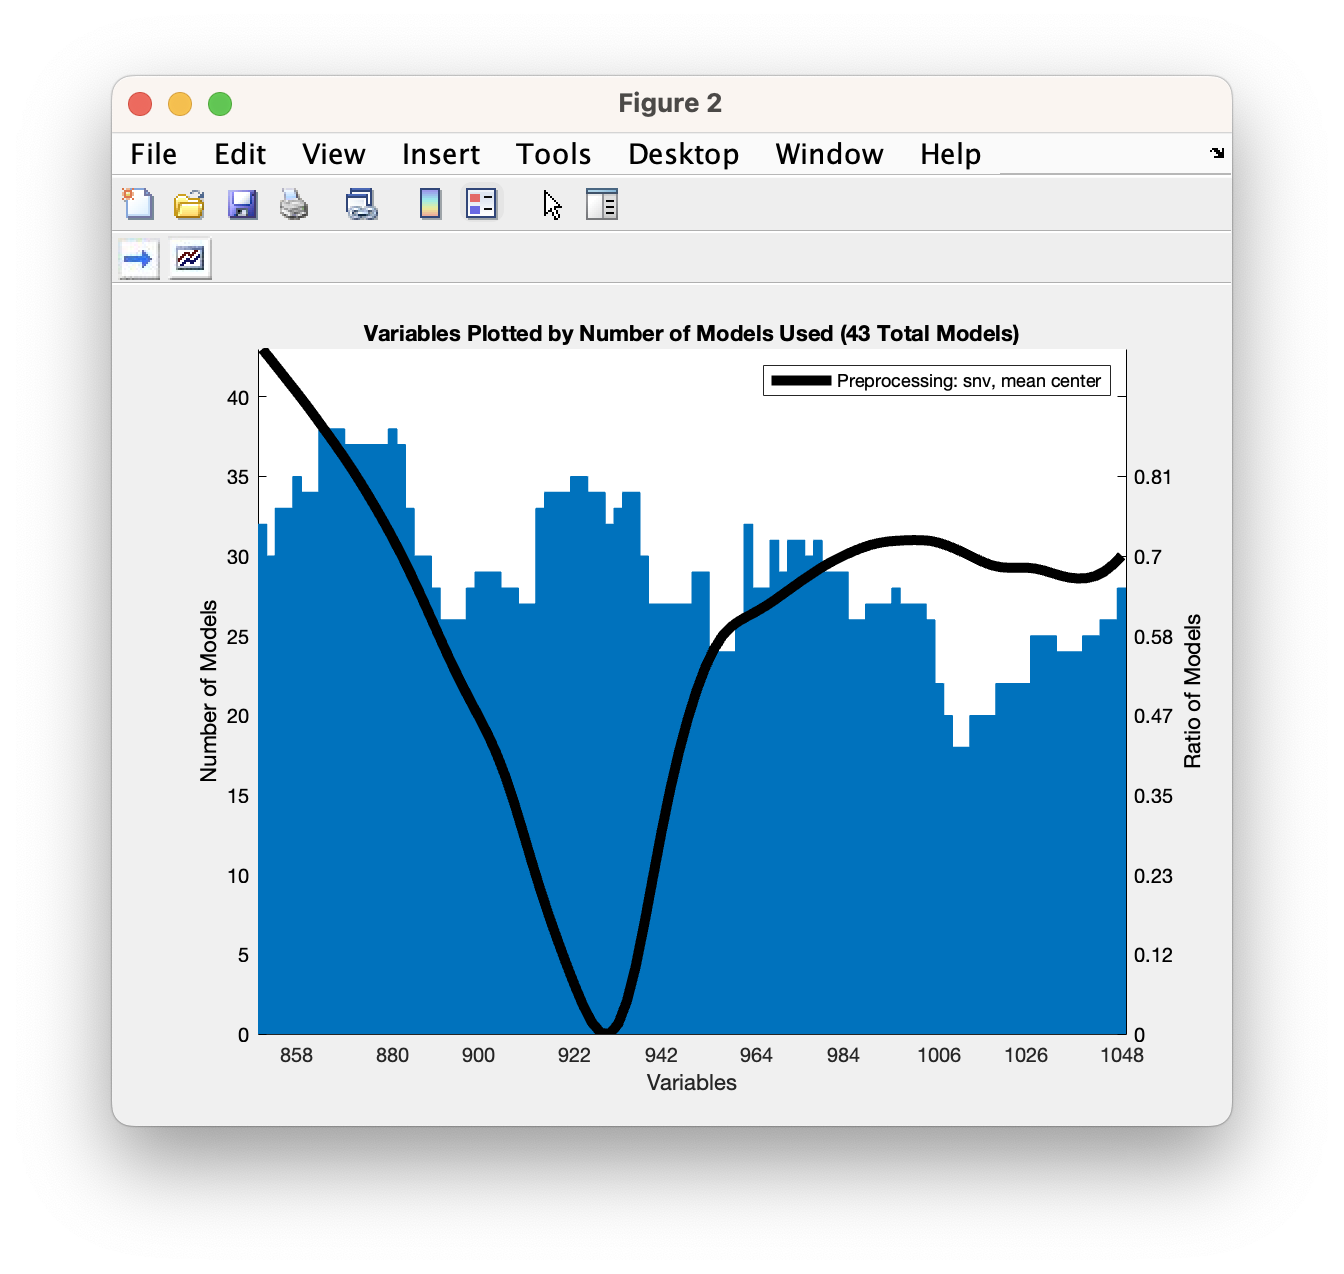Click the thick black line sample in legend
Screen dimensions: 1344x1274
tap(801, 381)
